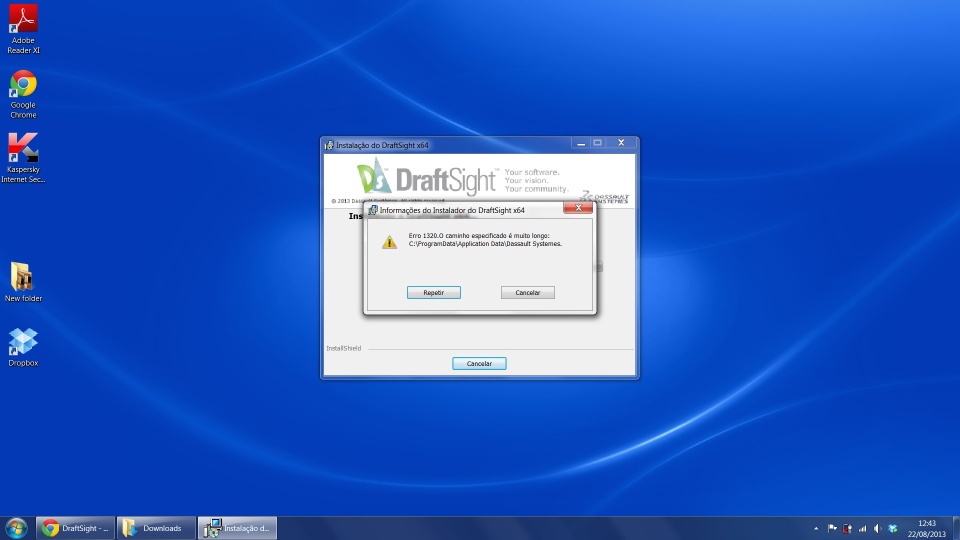960x540 pixels.
Task: Close the Informações do Instalador dialog
Action: tap(578, 208)
